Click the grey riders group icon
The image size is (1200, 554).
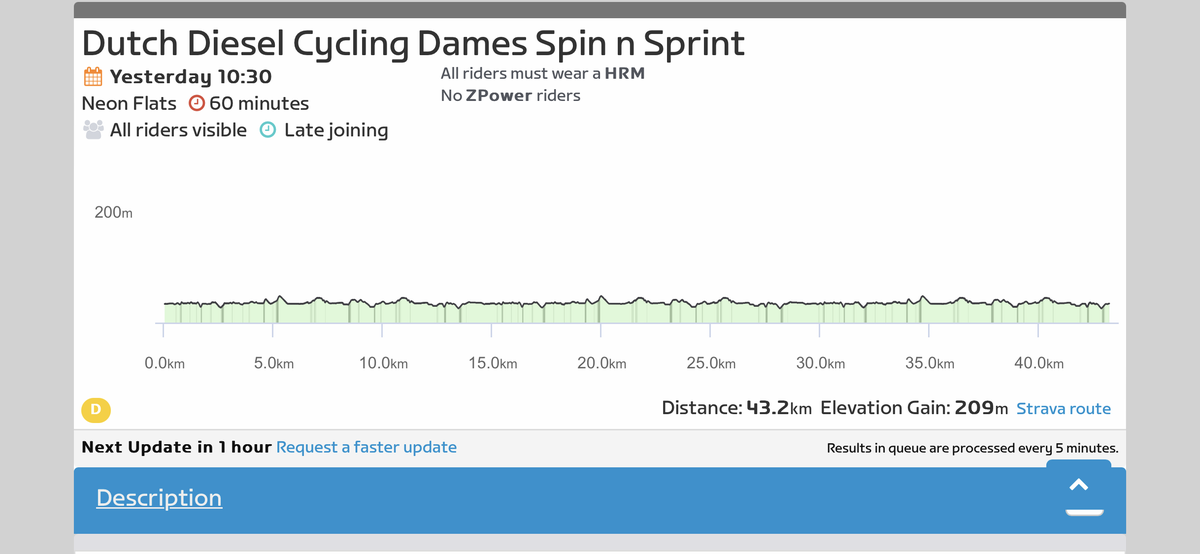point(93,130)
